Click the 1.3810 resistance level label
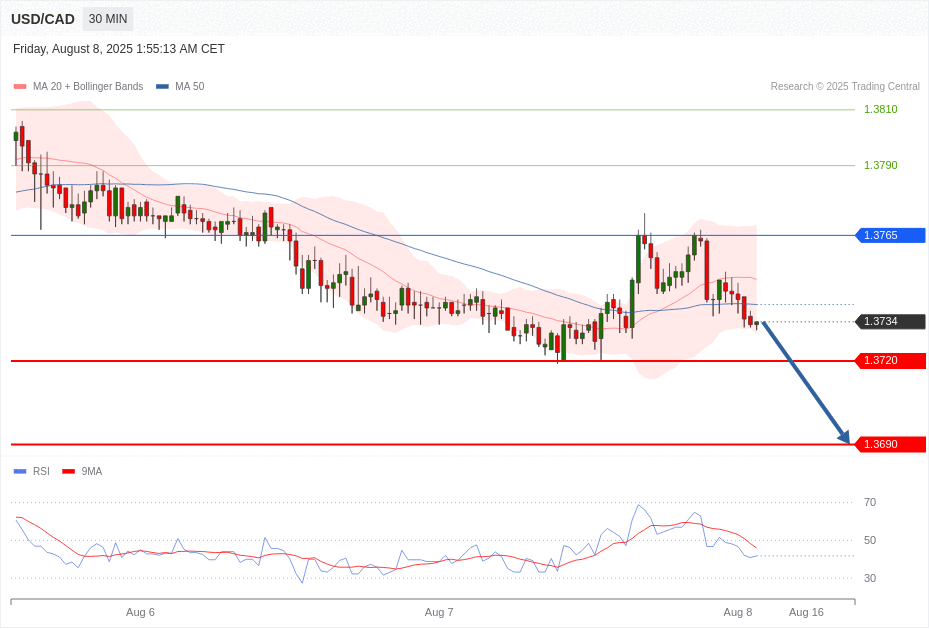929x629 pixels. click(880, 109)
